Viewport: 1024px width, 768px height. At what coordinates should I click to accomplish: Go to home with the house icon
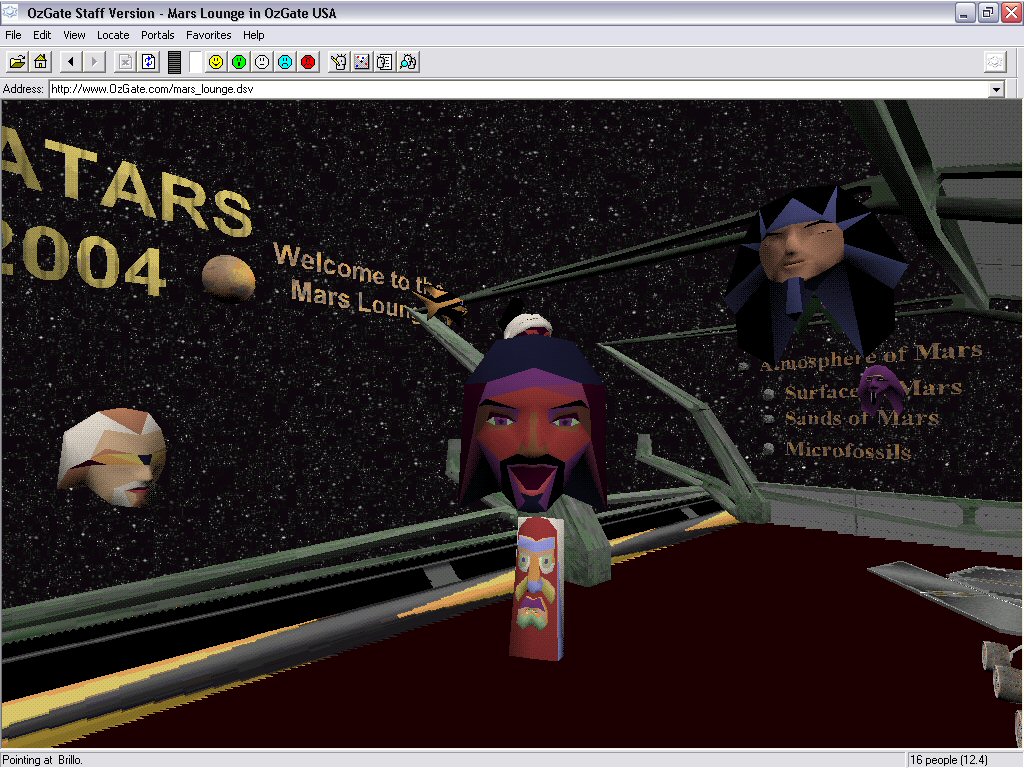pos(41,62)
